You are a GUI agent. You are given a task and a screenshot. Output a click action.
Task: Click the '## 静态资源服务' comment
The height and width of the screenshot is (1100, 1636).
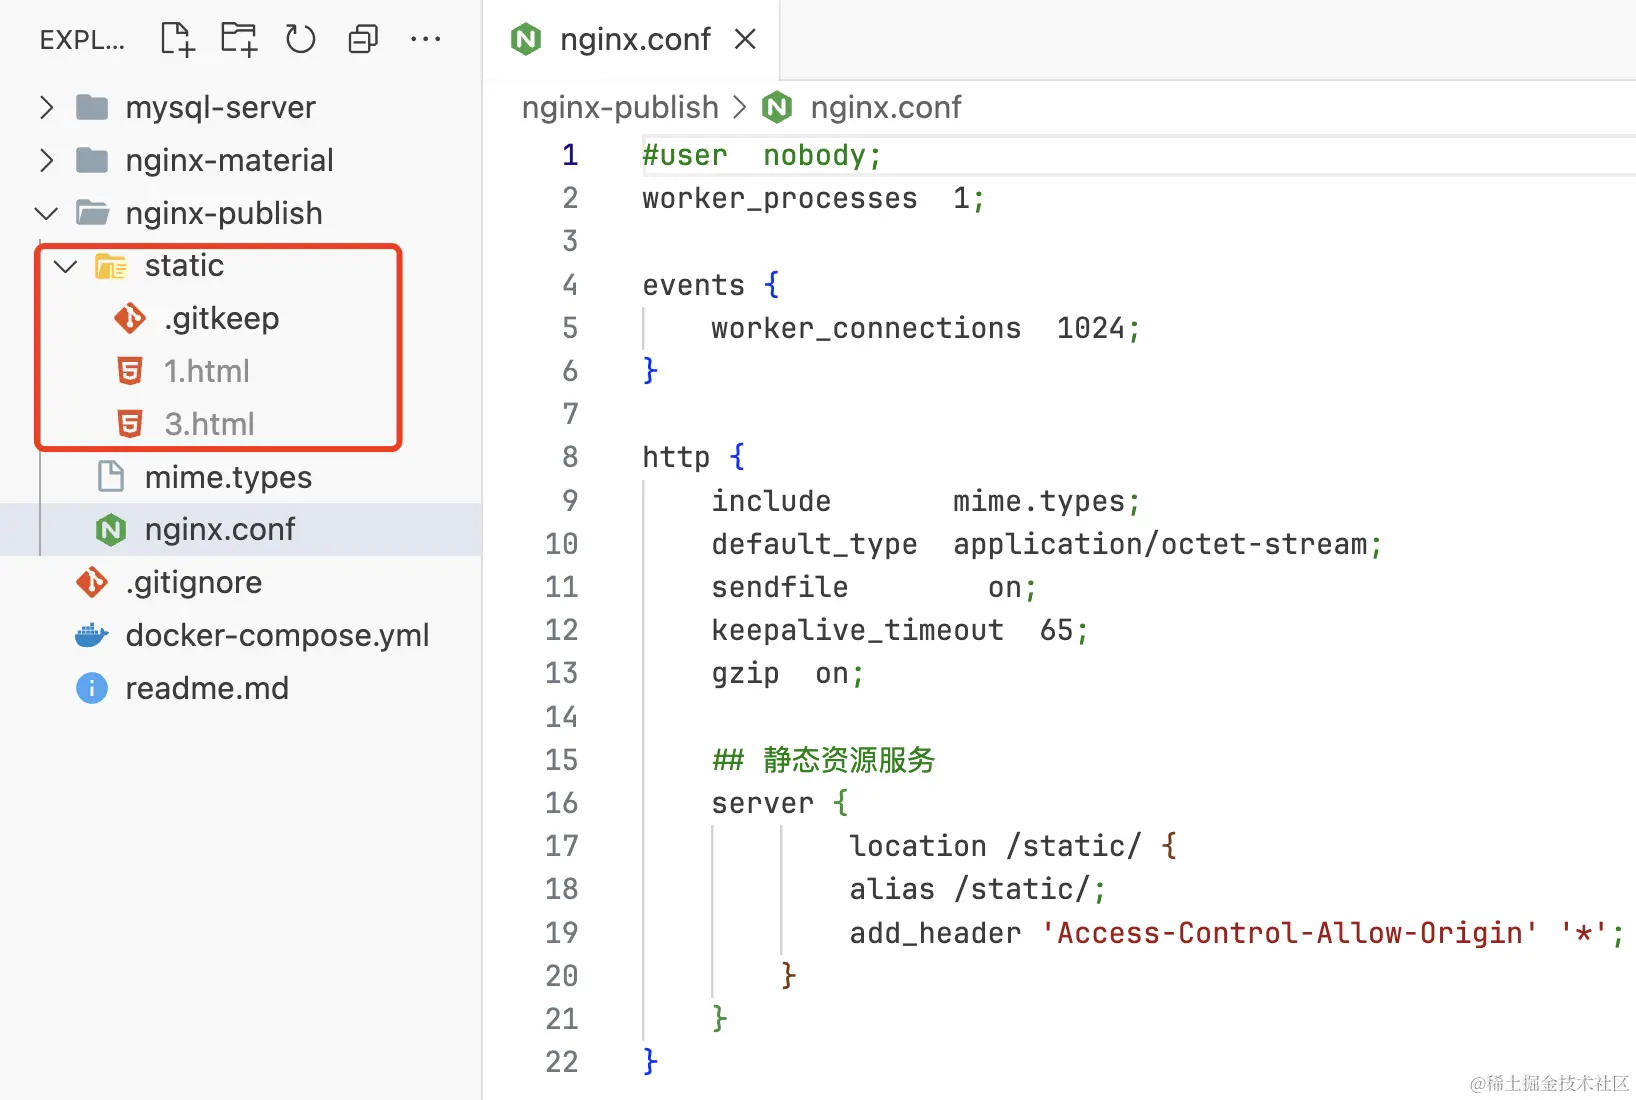coord(823,760)
